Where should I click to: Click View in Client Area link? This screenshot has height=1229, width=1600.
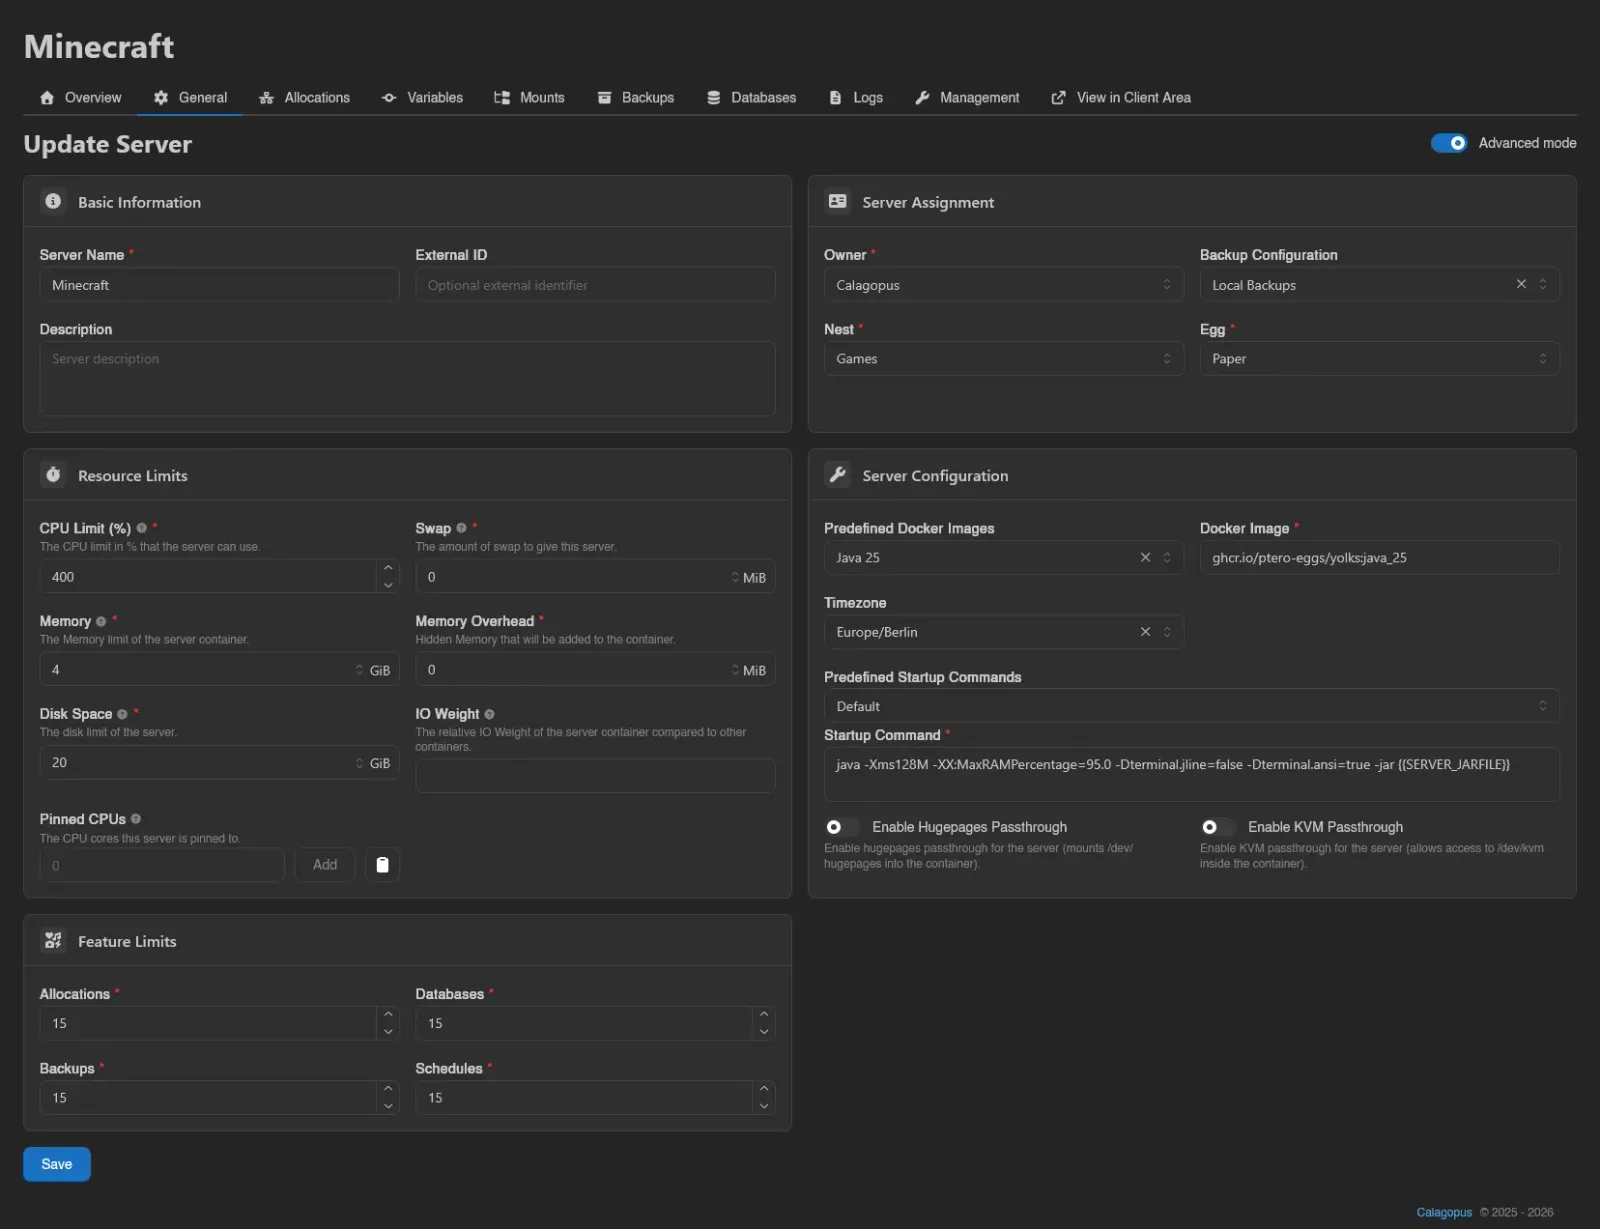(x=1121, y=97)
